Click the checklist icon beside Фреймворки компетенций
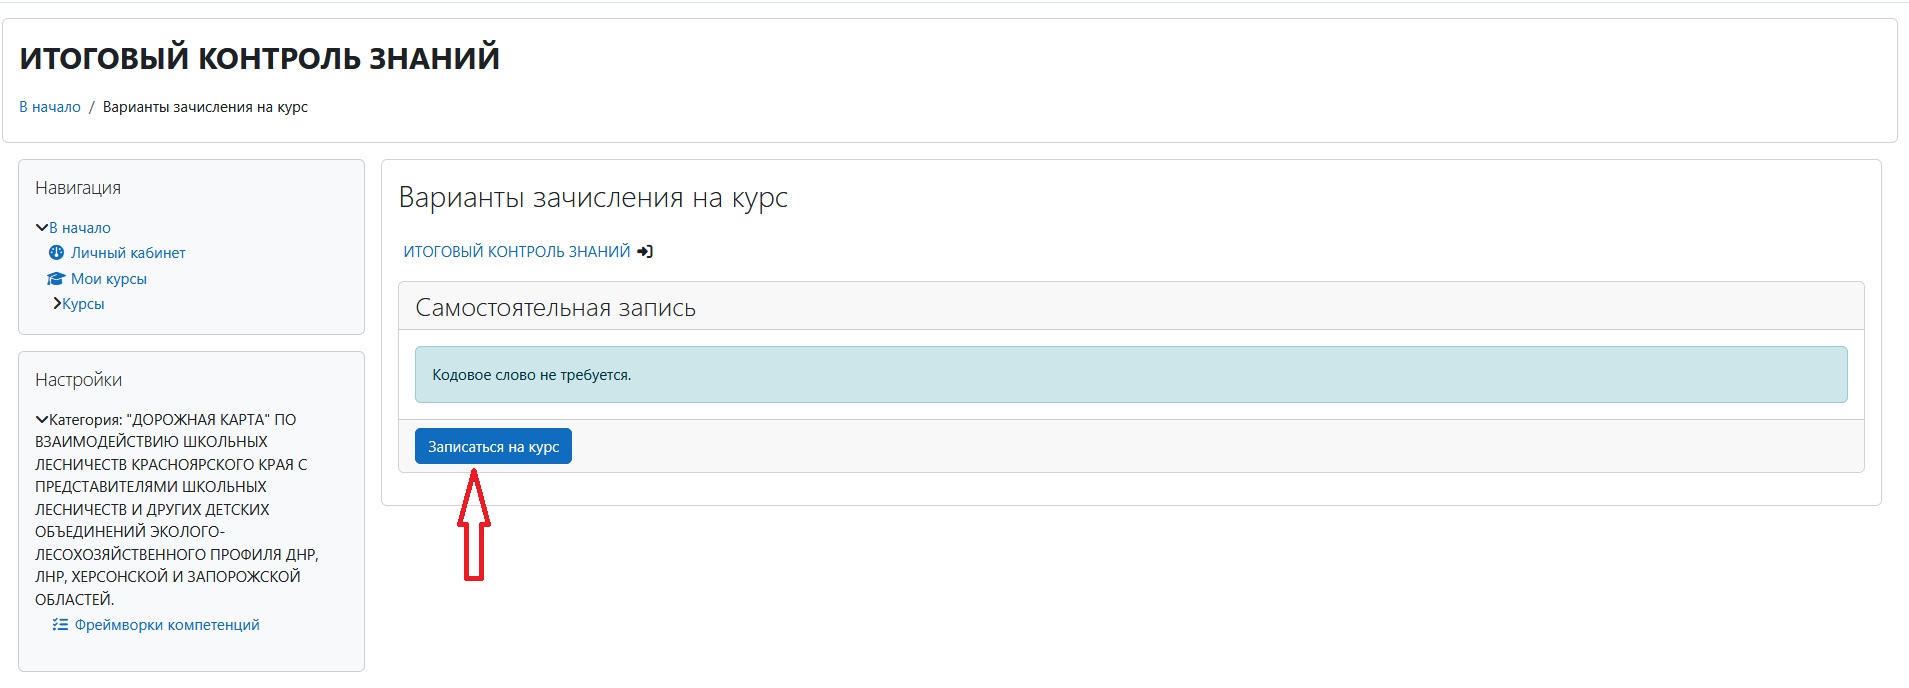 click(x=60, y=625)
